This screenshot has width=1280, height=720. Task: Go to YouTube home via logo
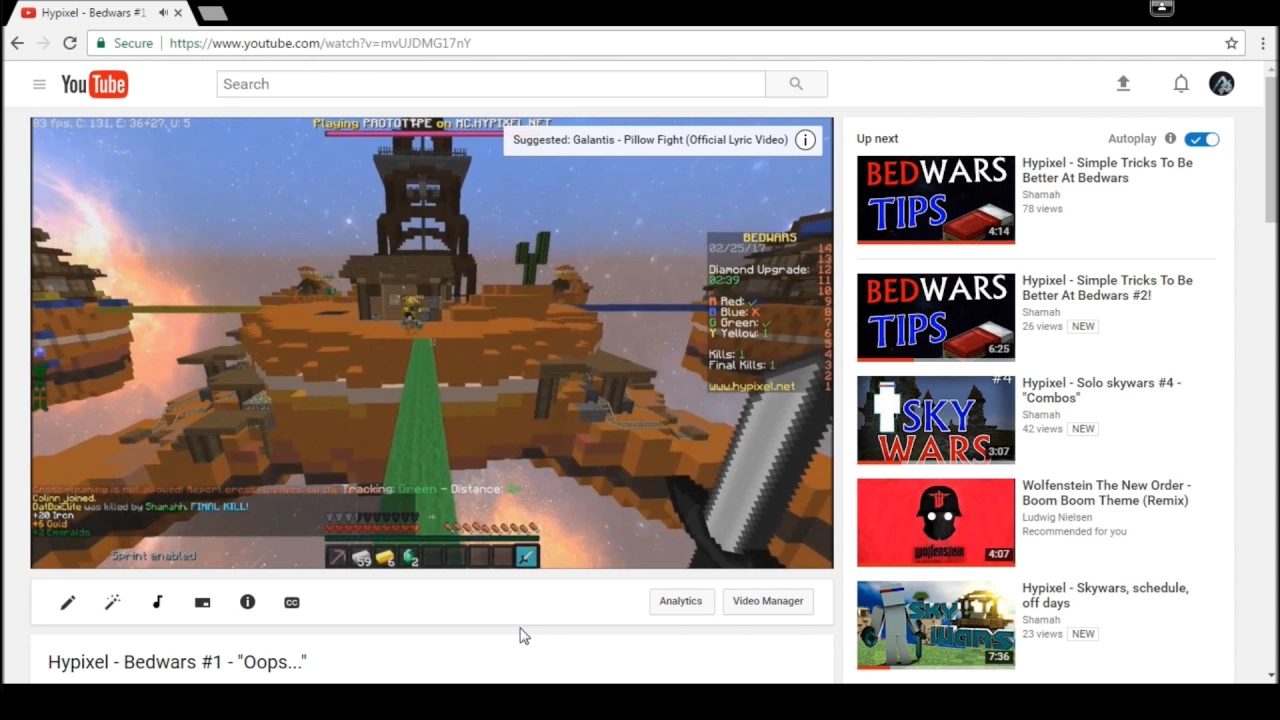click(x=94, y=84)
